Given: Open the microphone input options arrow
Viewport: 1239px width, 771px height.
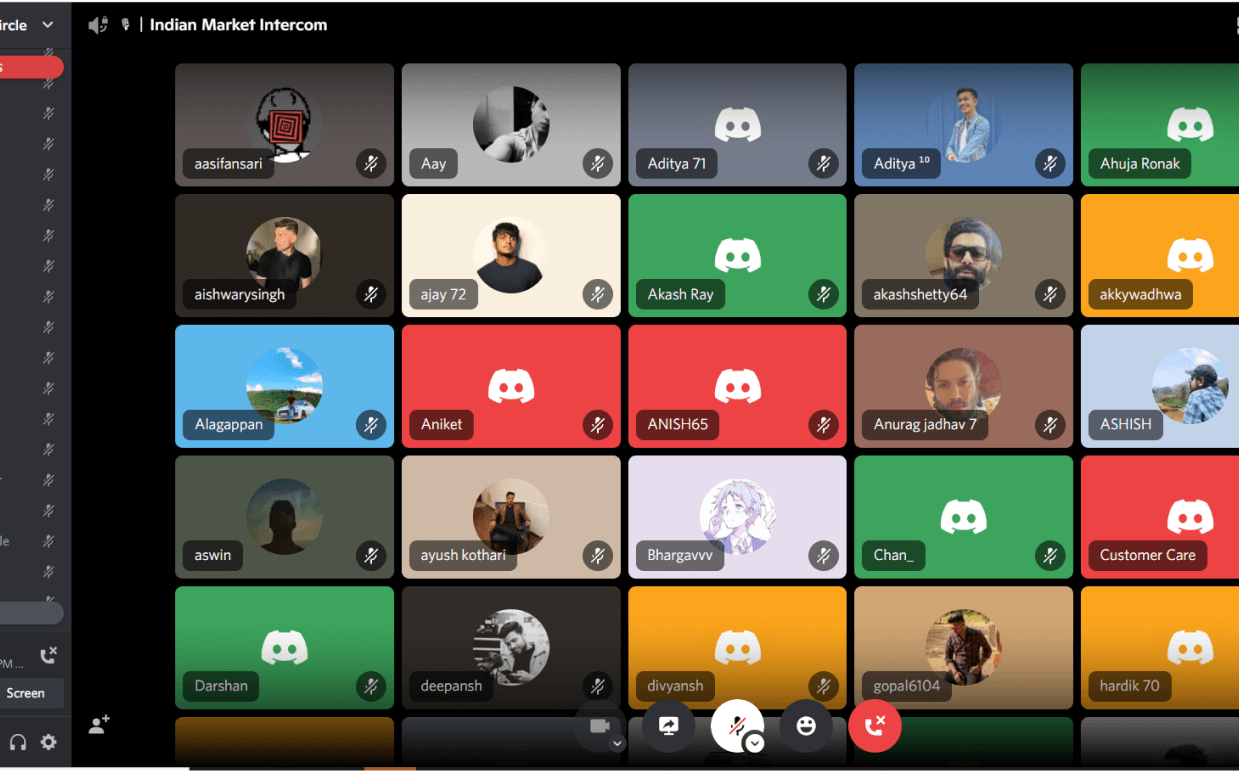Looking at the screenshot, I should point(755,743).
